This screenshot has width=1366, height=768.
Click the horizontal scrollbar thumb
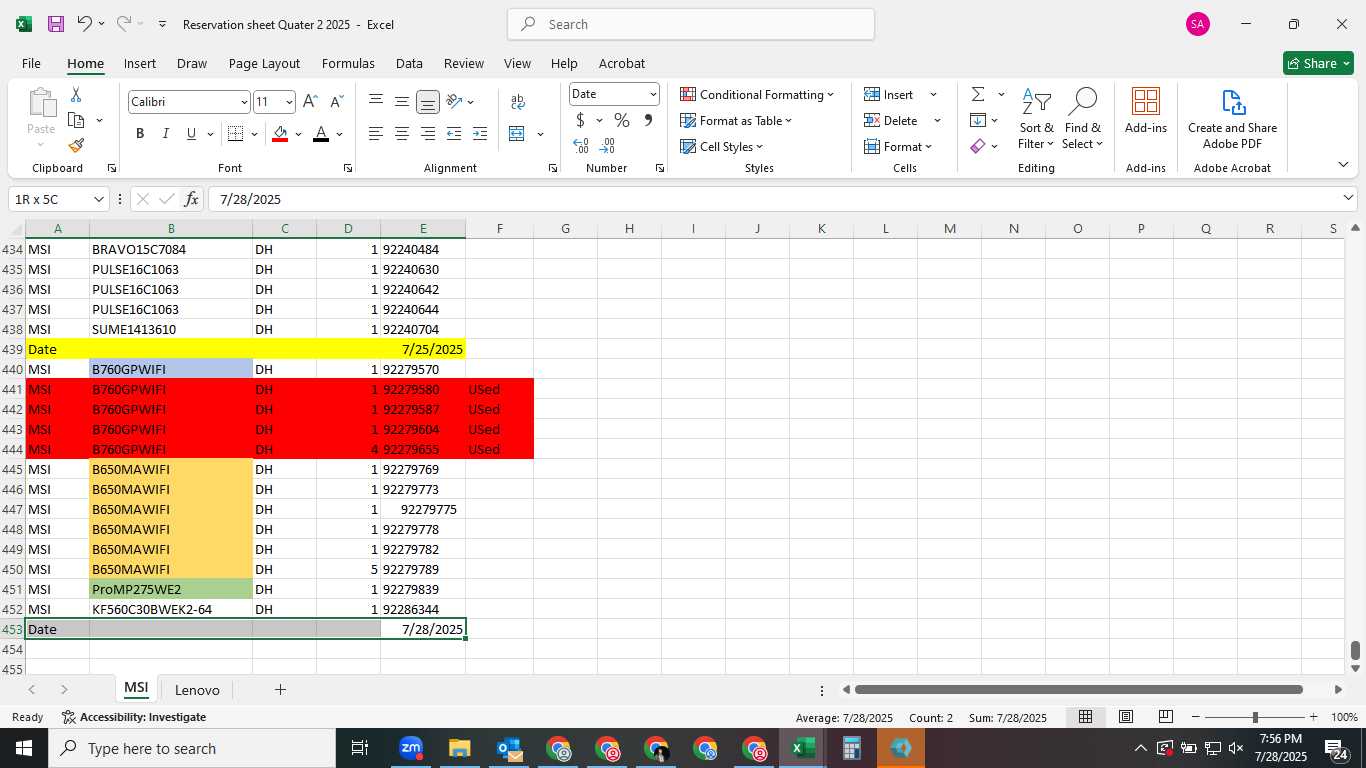(1079, 690)
